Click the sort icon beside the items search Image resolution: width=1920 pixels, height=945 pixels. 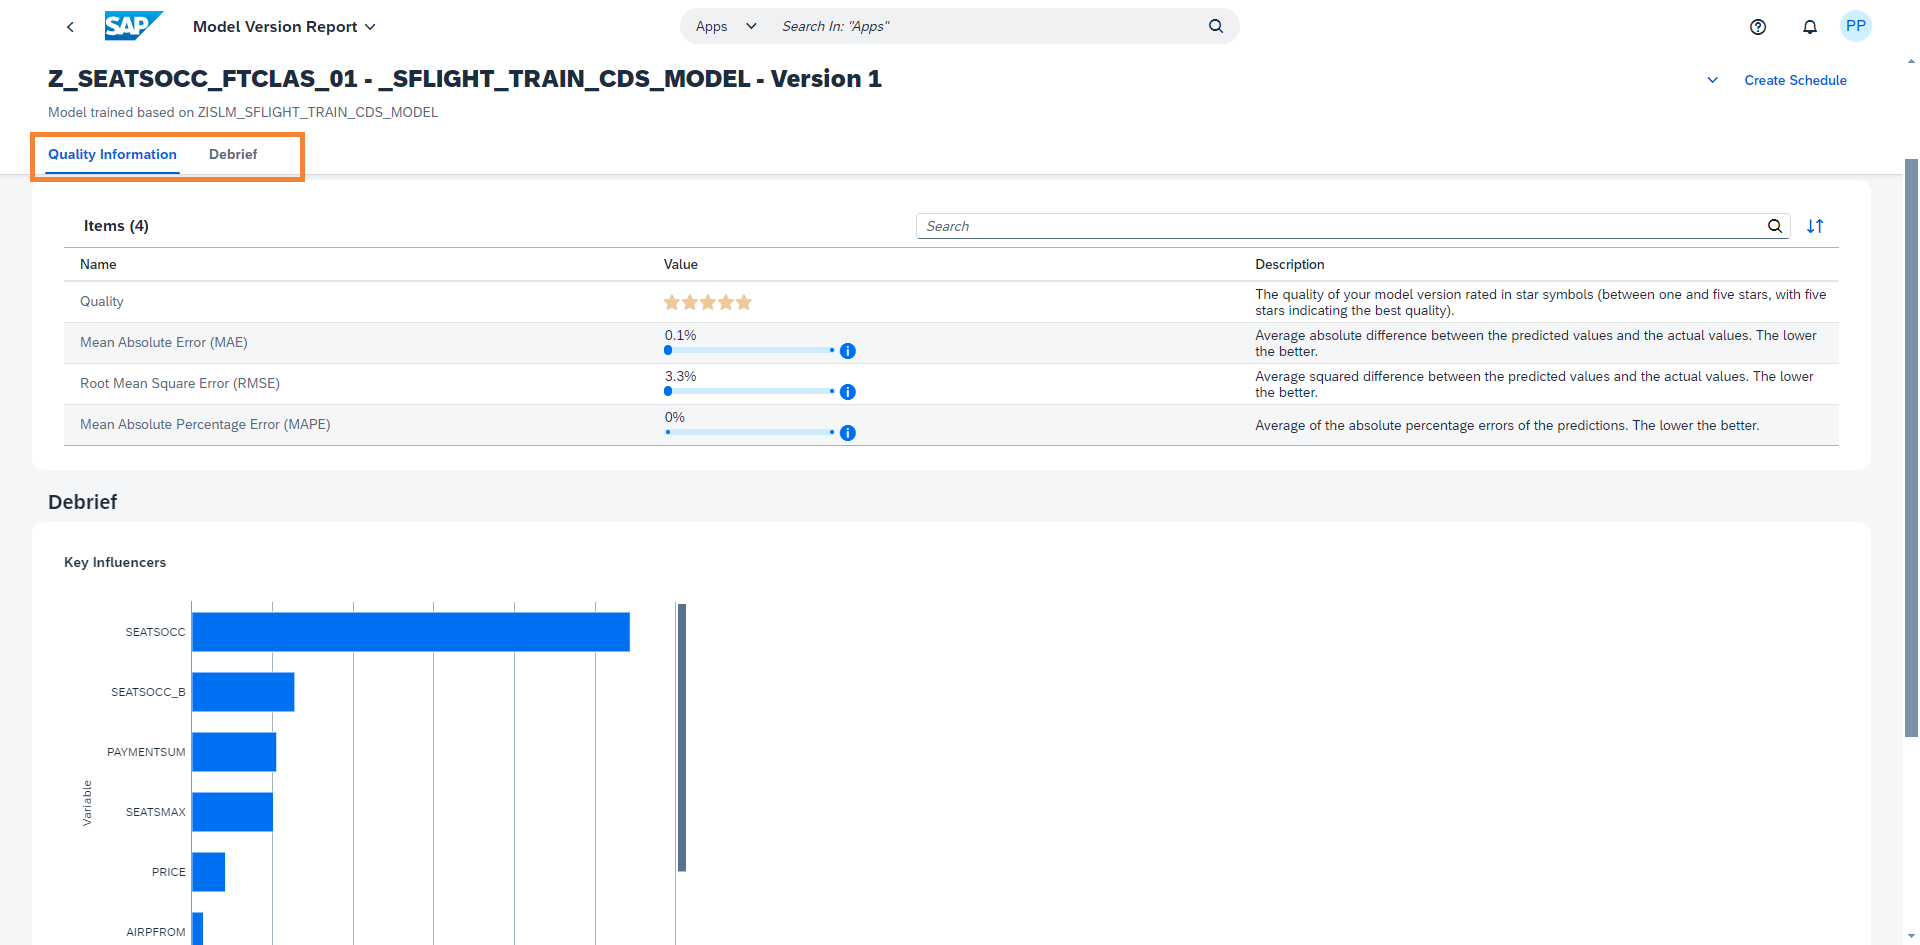(1814, 226)
